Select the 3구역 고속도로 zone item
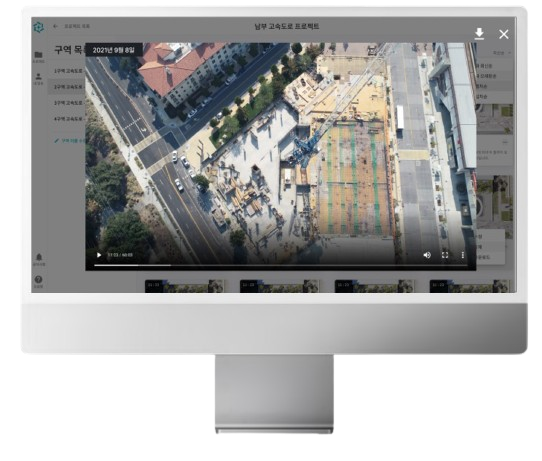 (68, 103)
